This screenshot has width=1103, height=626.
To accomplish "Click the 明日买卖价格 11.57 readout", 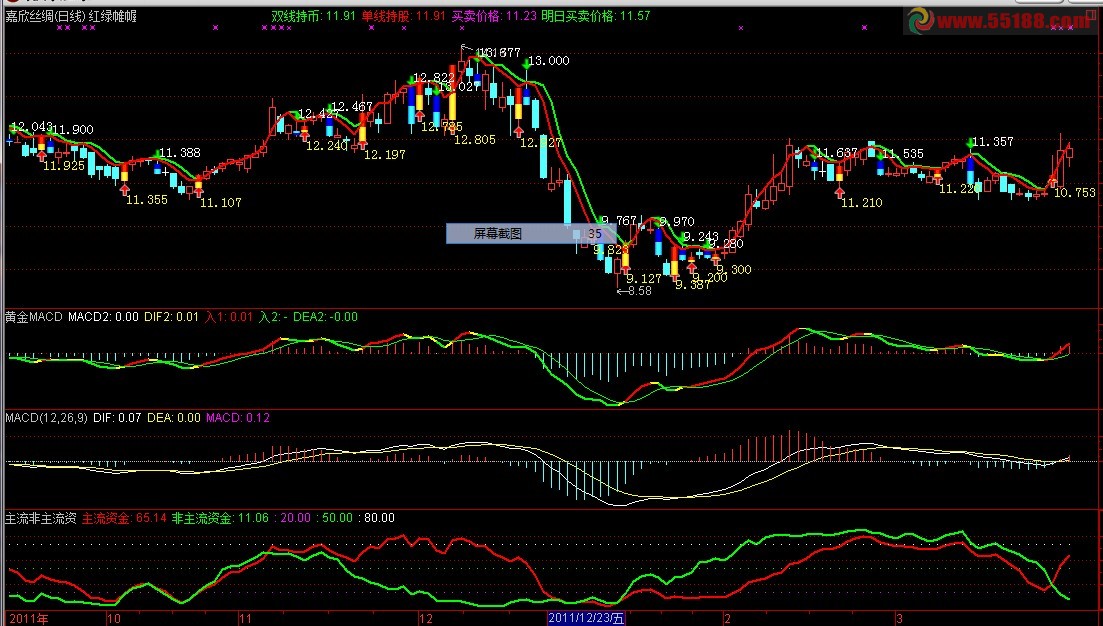I will click(x=596, y=15).
